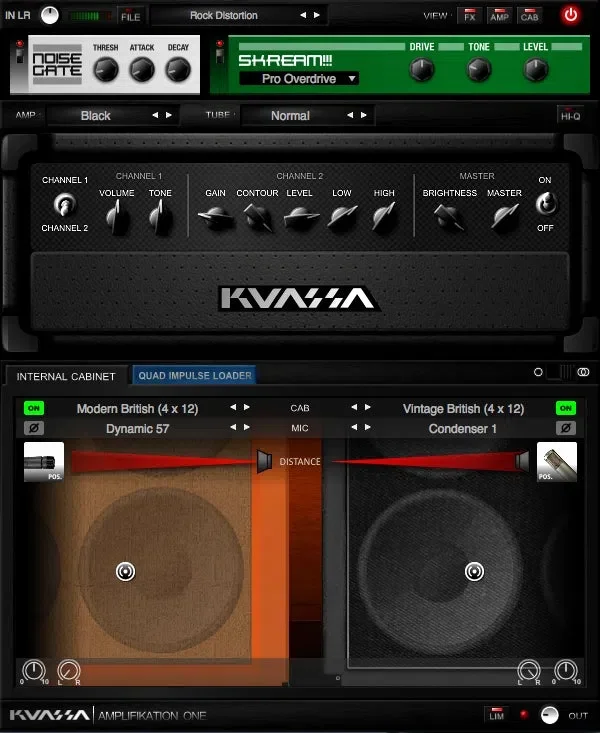This screenshot has height=733, width=600.
Task: Click the Black amp model name
Action: point(95,115)
